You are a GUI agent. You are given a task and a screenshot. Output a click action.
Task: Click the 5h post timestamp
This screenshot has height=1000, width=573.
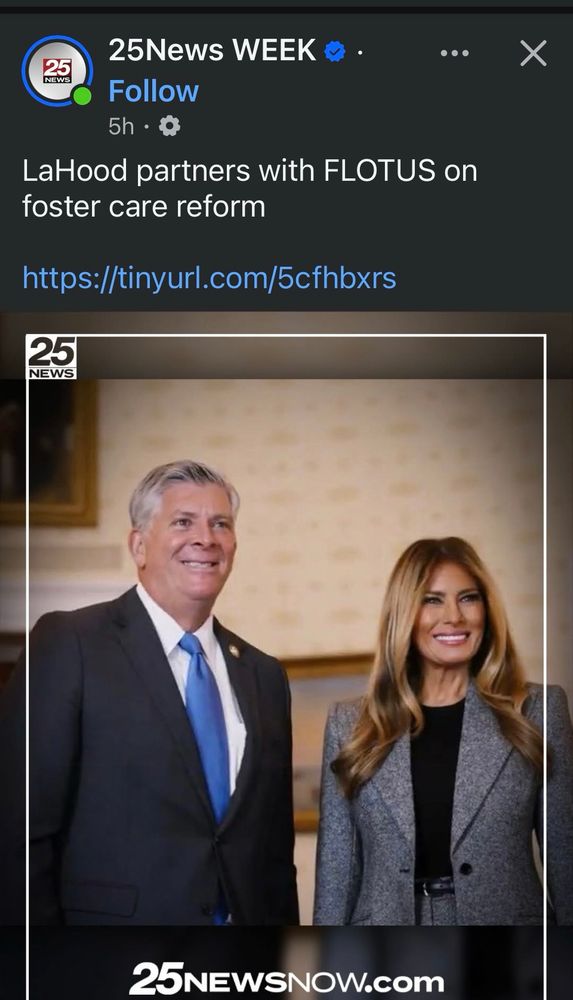pos(121,126)
